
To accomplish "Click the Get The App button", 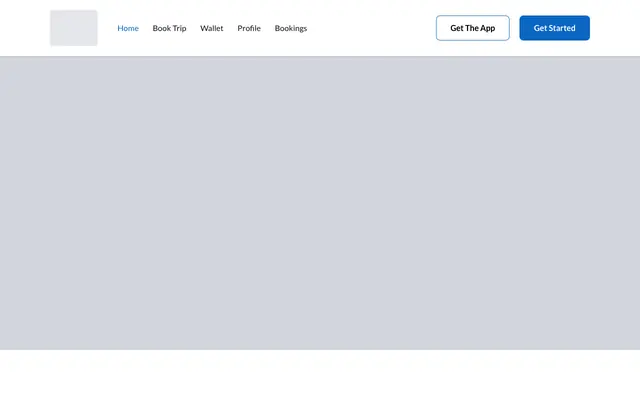I will tap(473, 28).
